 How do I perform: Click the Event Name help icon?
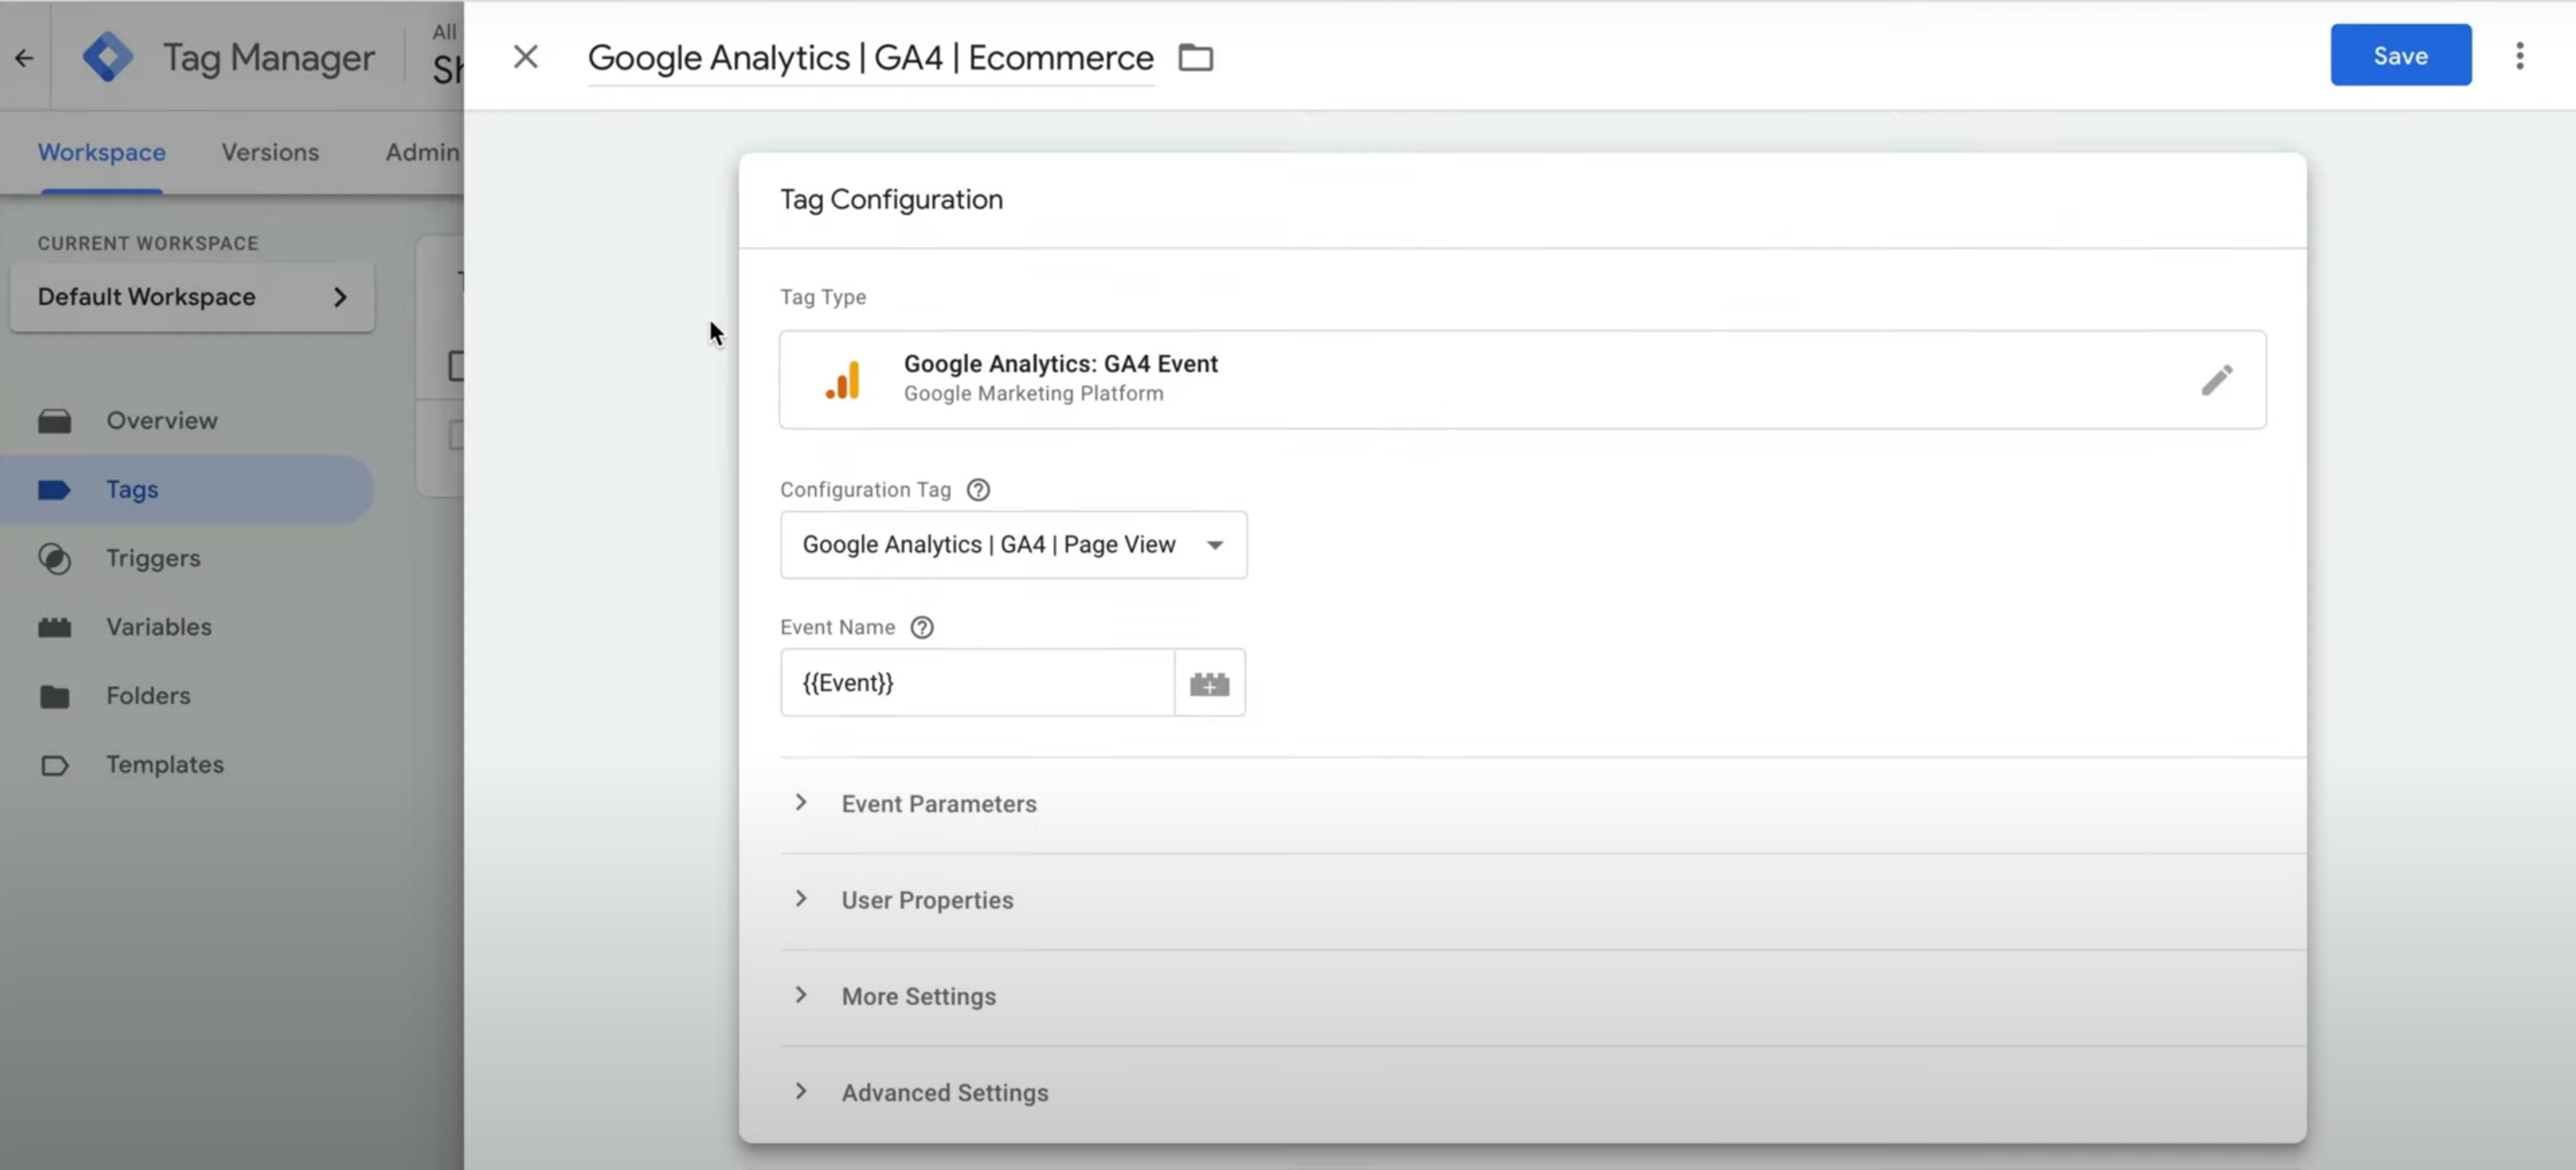tap(922, 628)
